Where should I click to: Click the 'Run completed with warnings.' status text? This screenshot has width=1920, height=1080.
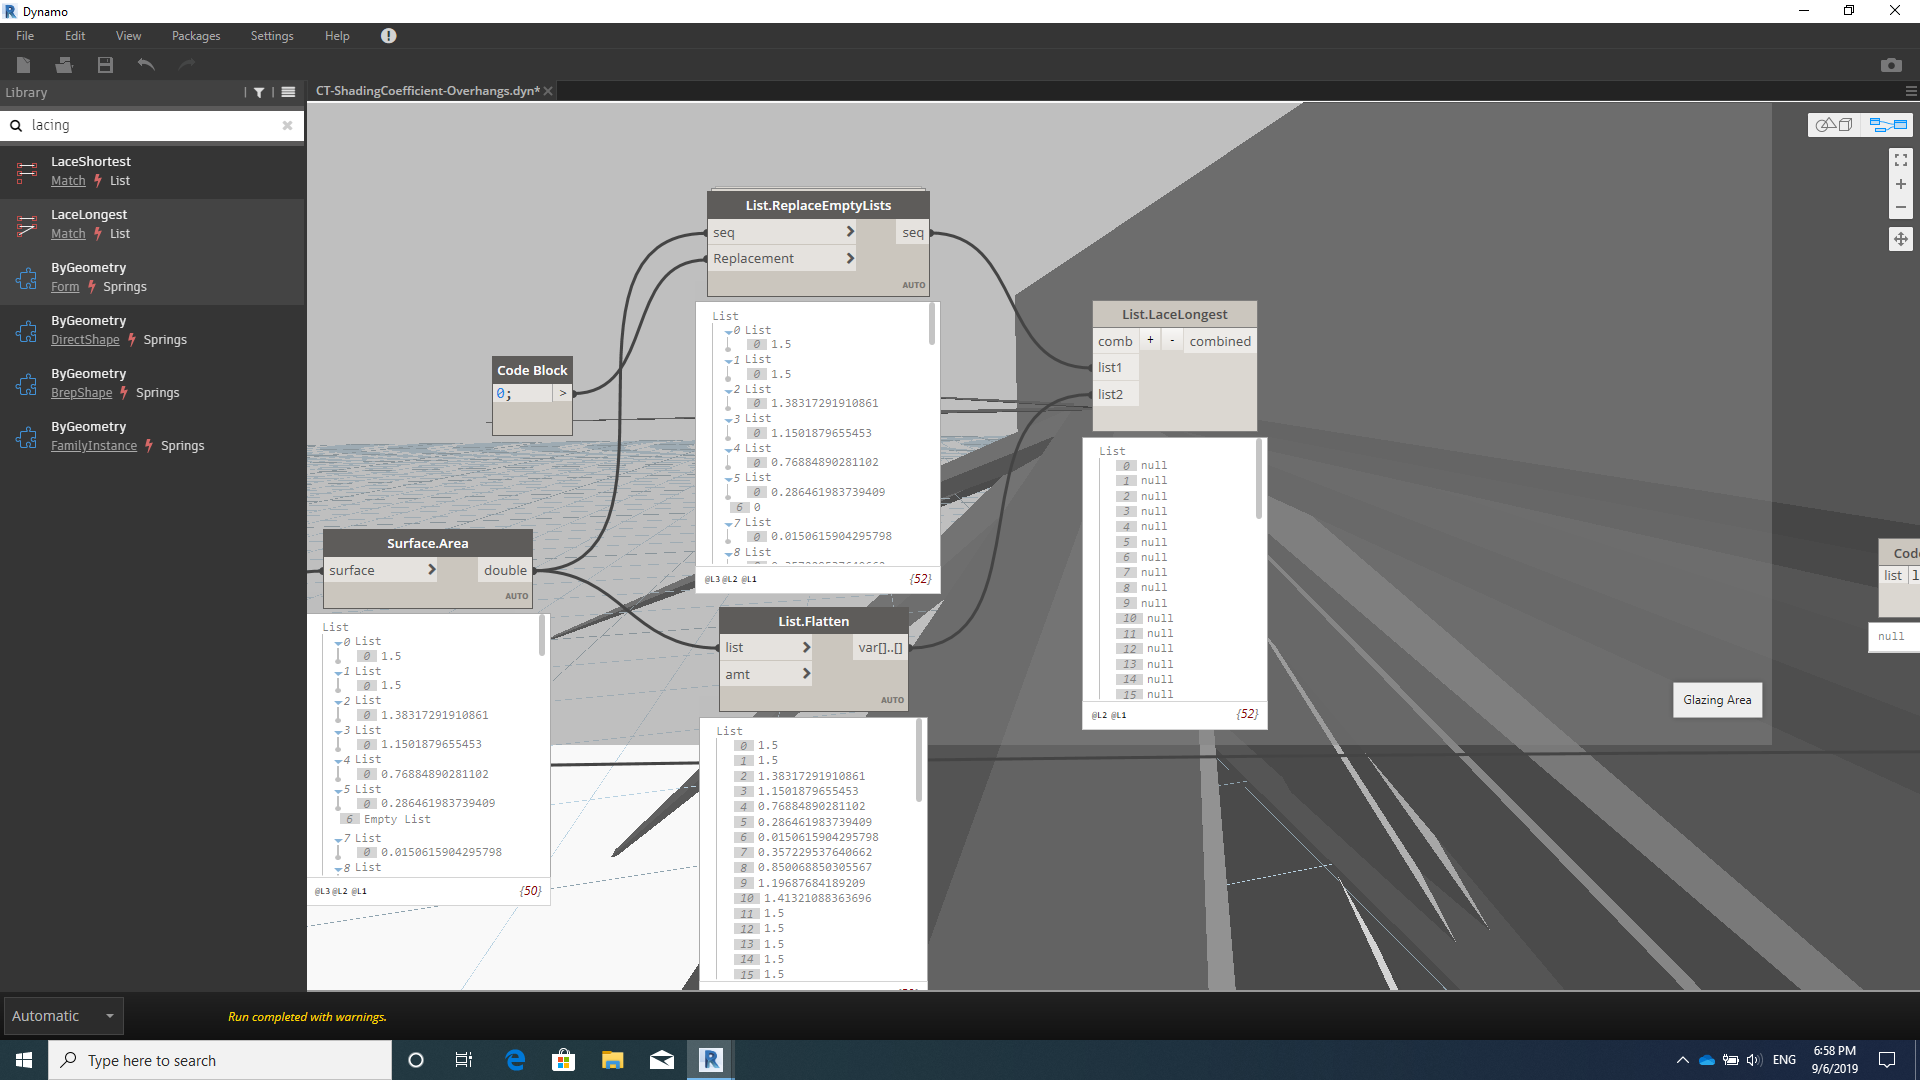click(307, 1017)
